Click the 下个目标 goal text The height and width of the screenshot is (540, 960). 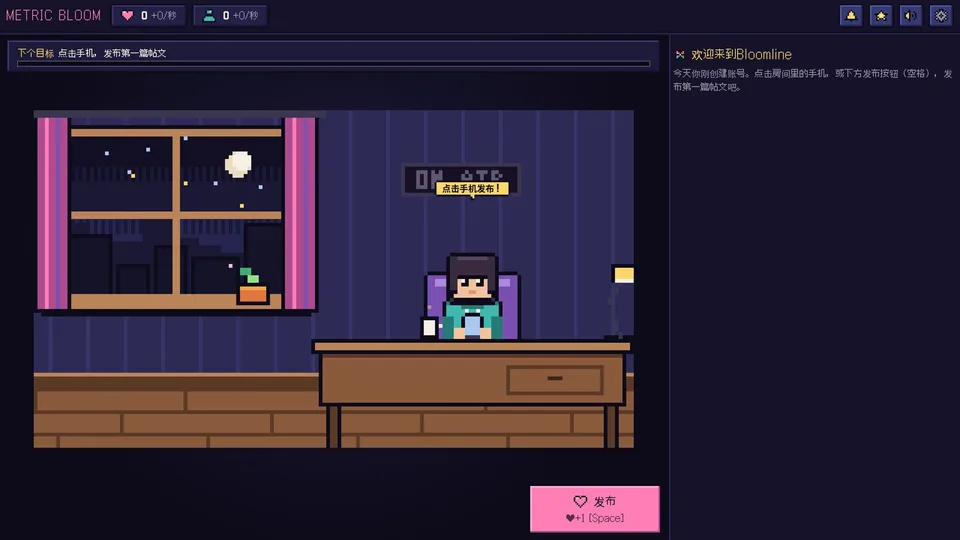(36, 53)
